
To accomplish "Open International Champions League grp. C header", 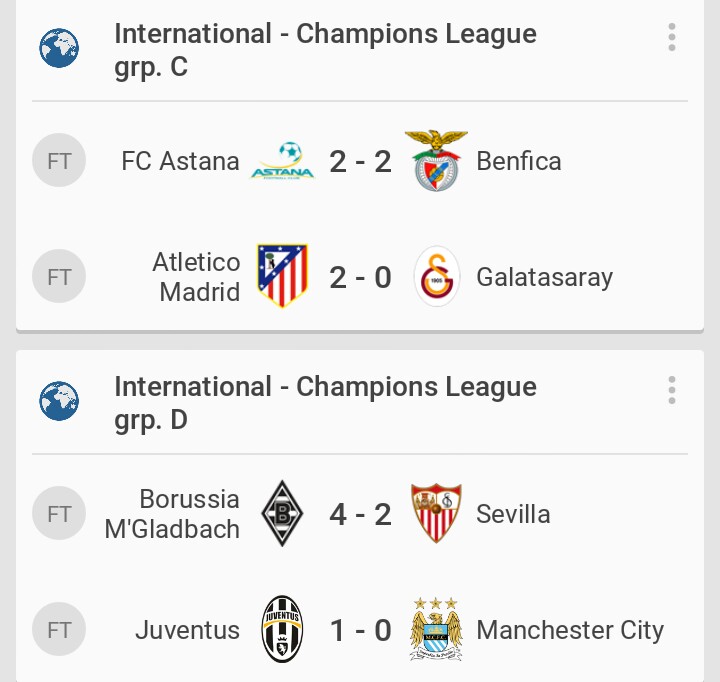I will 325,50.
